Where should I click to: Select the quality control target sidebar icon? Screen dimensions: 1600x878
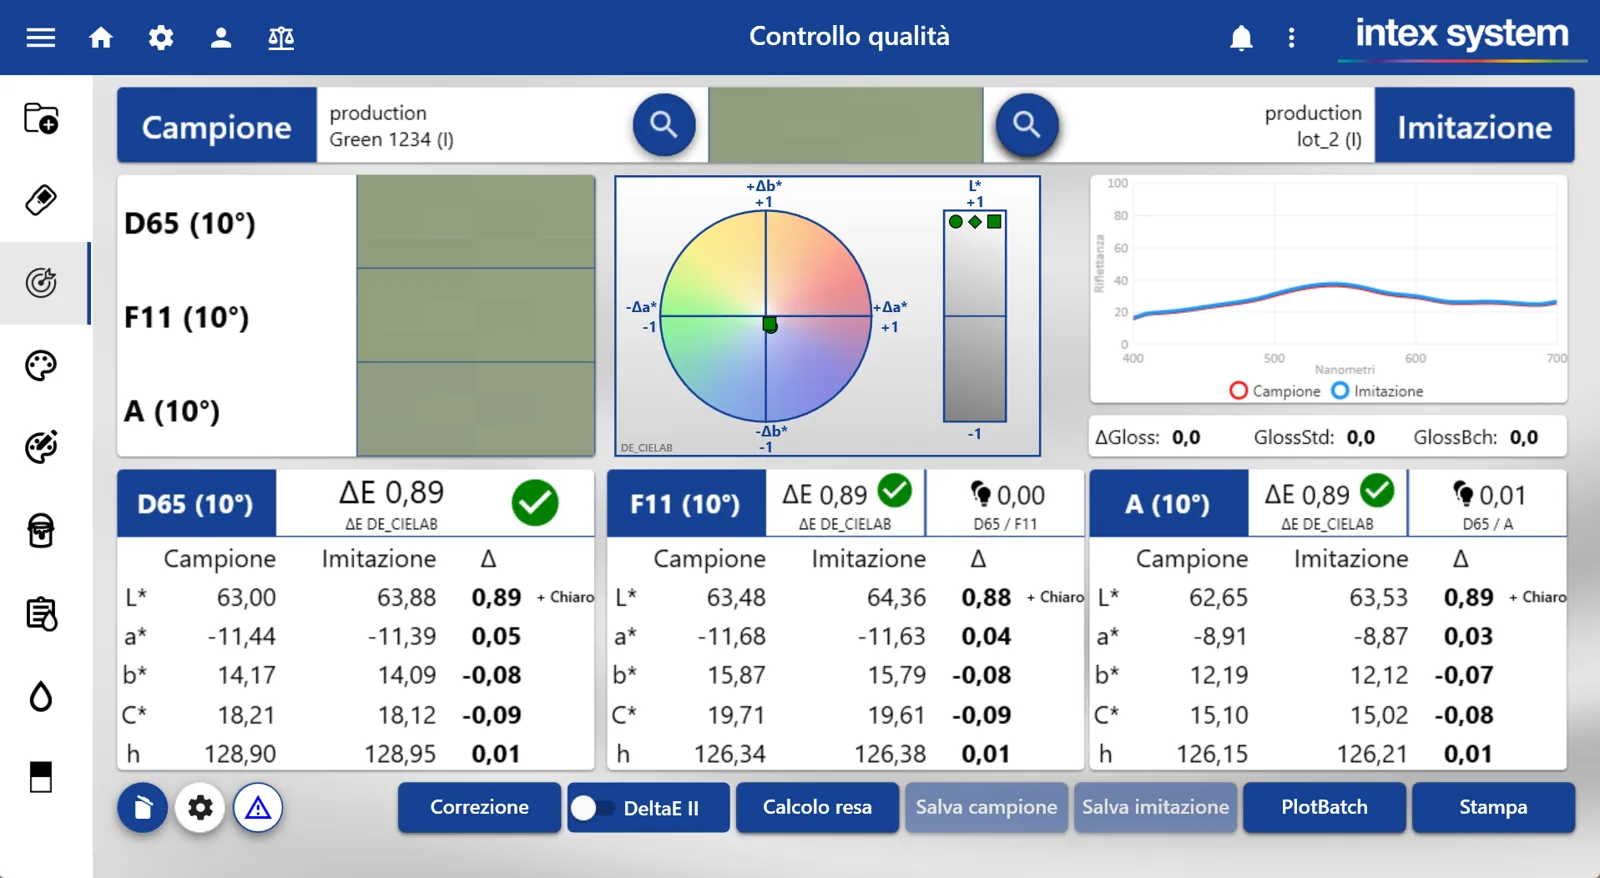[x=41, y=283]
